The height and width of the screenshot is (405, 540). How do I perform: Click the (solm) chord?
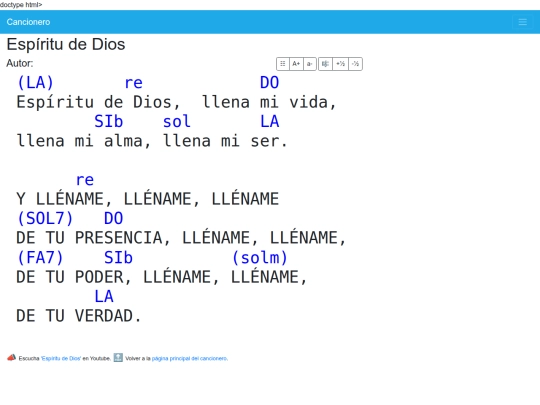point(260,258)
